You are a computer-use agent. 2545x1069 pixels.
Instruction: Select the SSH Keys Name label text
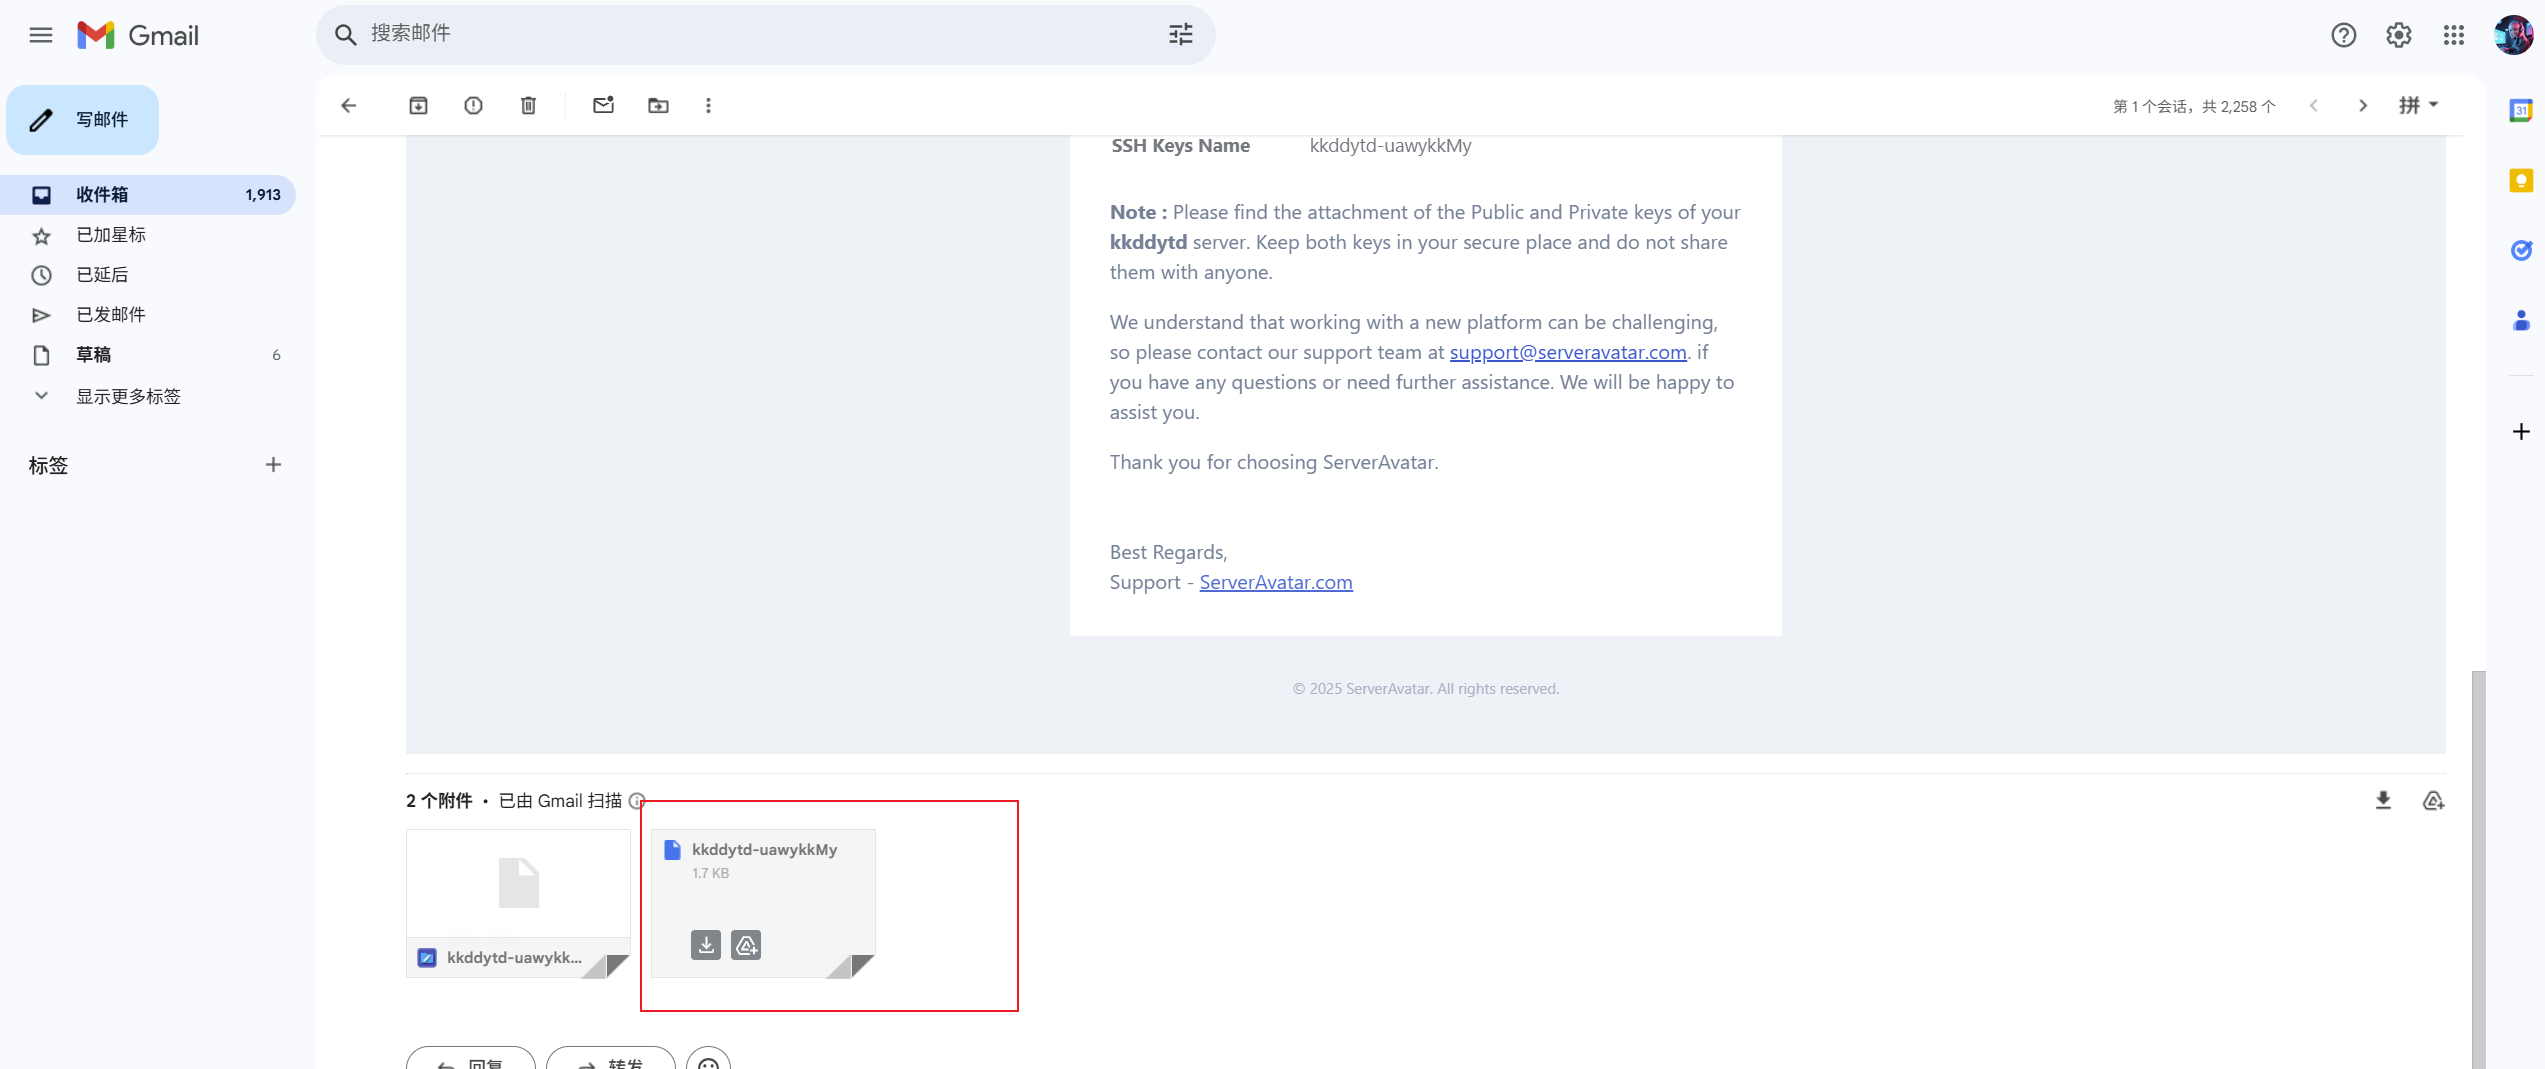coord(1181,146)
